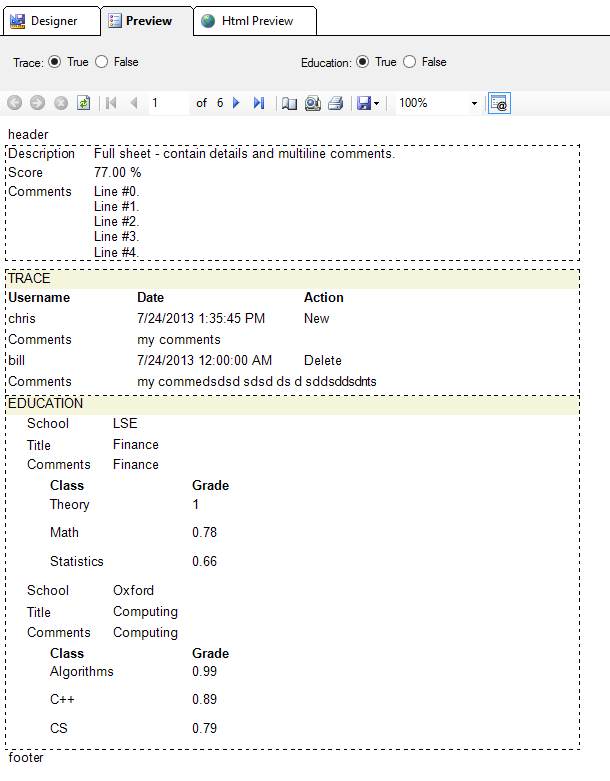The image size is (610, 781).
Task: Click the Stop rendering icon
Action: pyautogui.click(x=60, y=103)
